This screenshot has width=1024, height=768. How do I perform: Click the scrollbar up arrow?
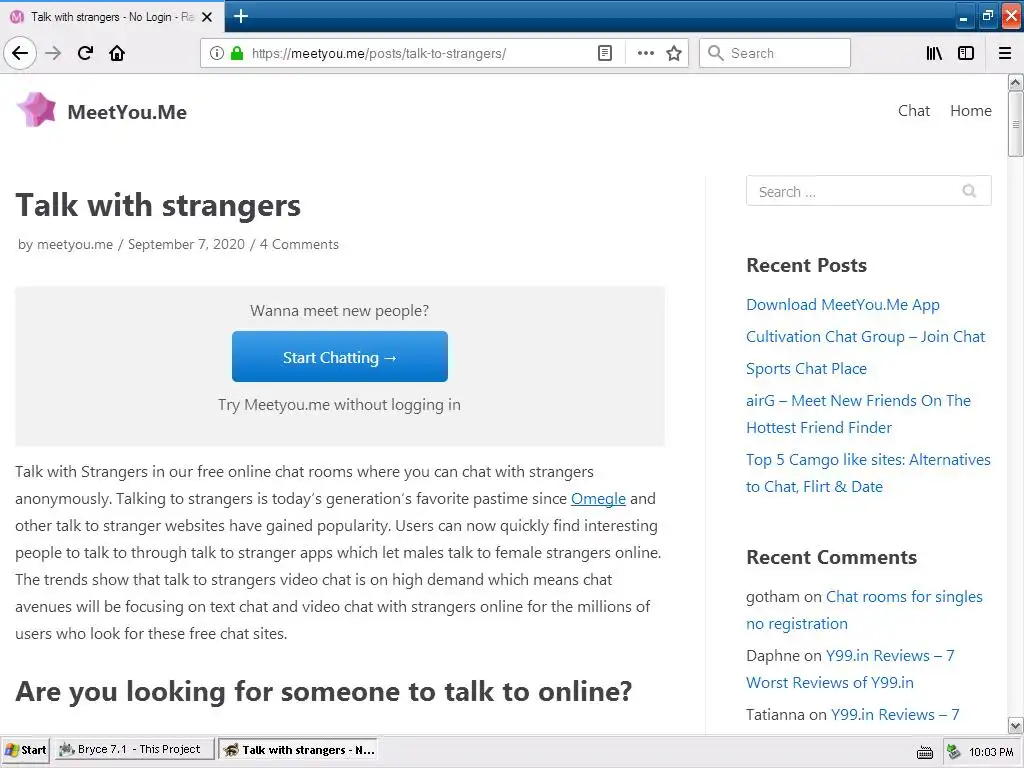(x=1015, y=82)
